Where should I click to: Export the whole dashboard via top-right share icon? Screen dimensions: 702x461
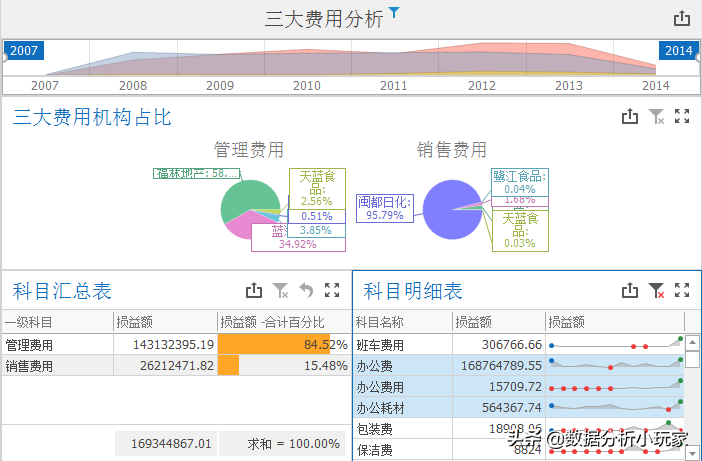coord(682,18)
